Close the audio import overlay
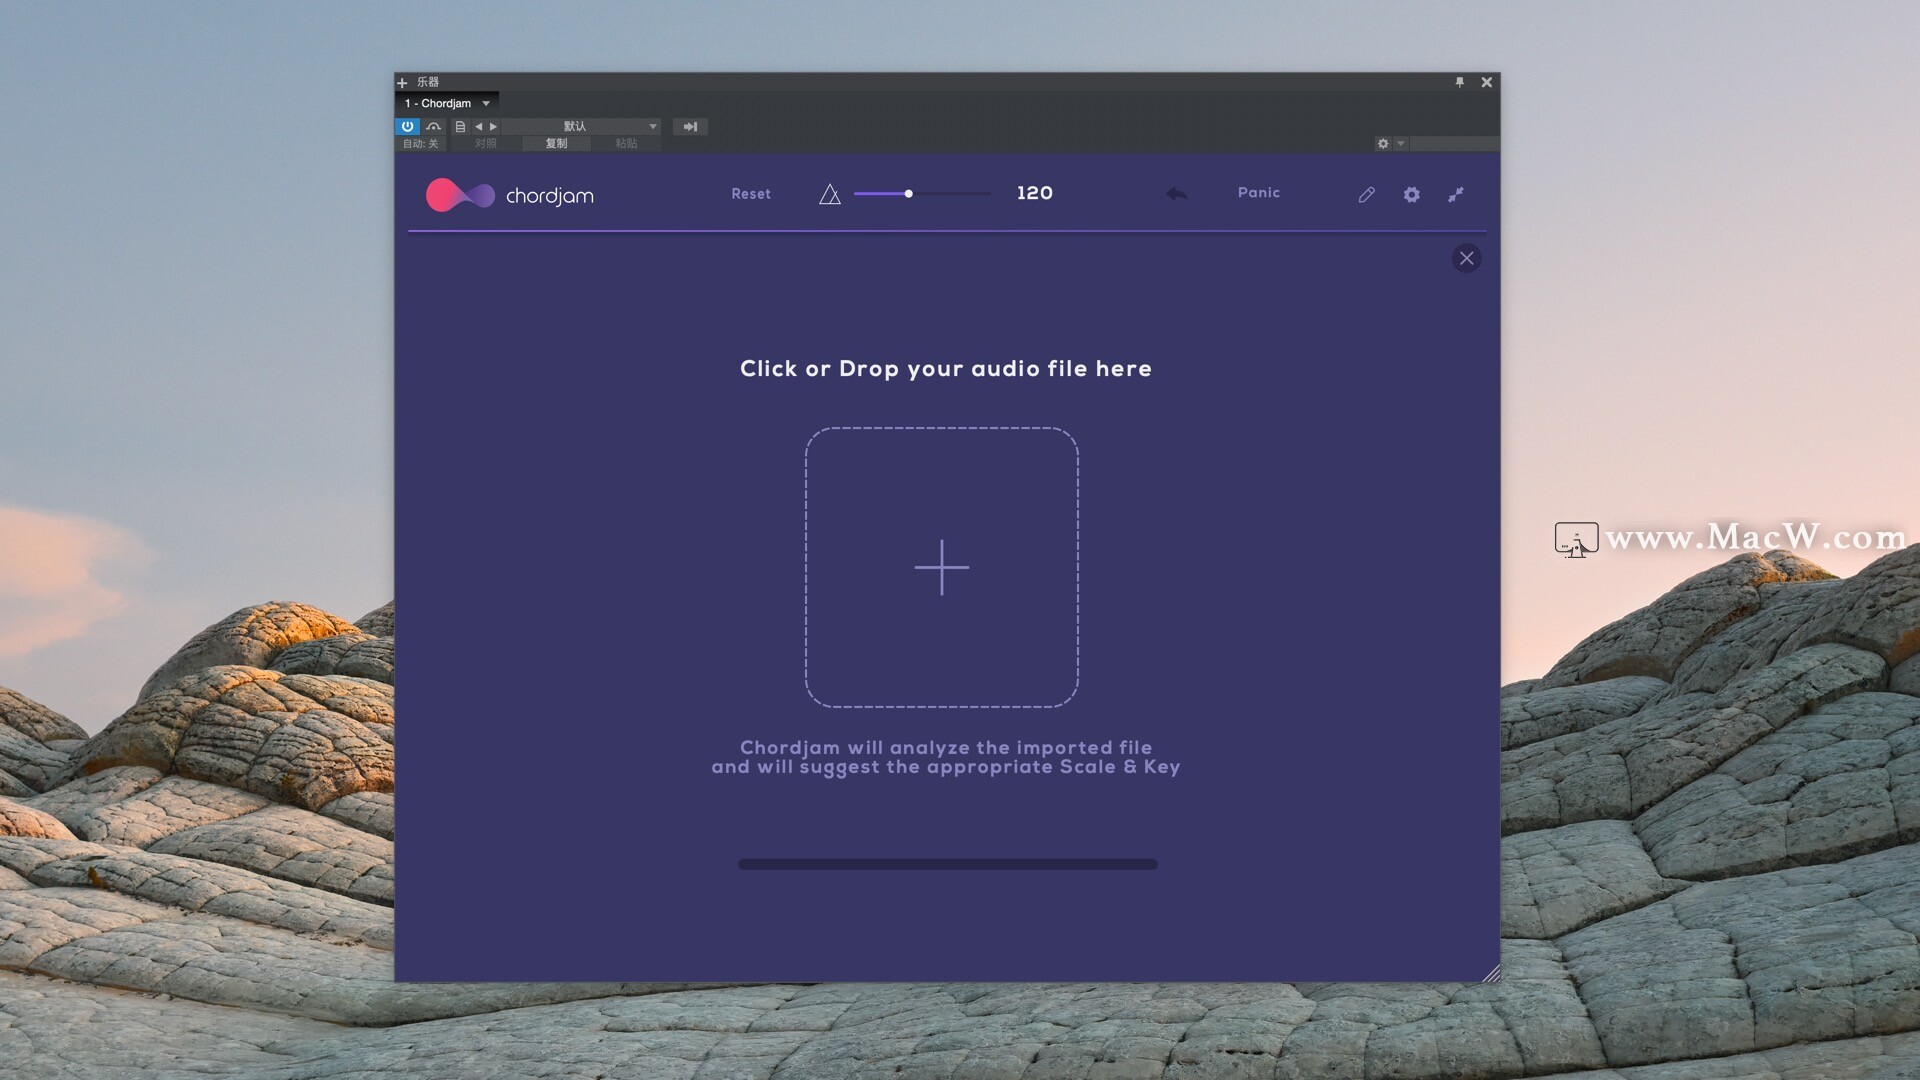 pos(1466,258)
